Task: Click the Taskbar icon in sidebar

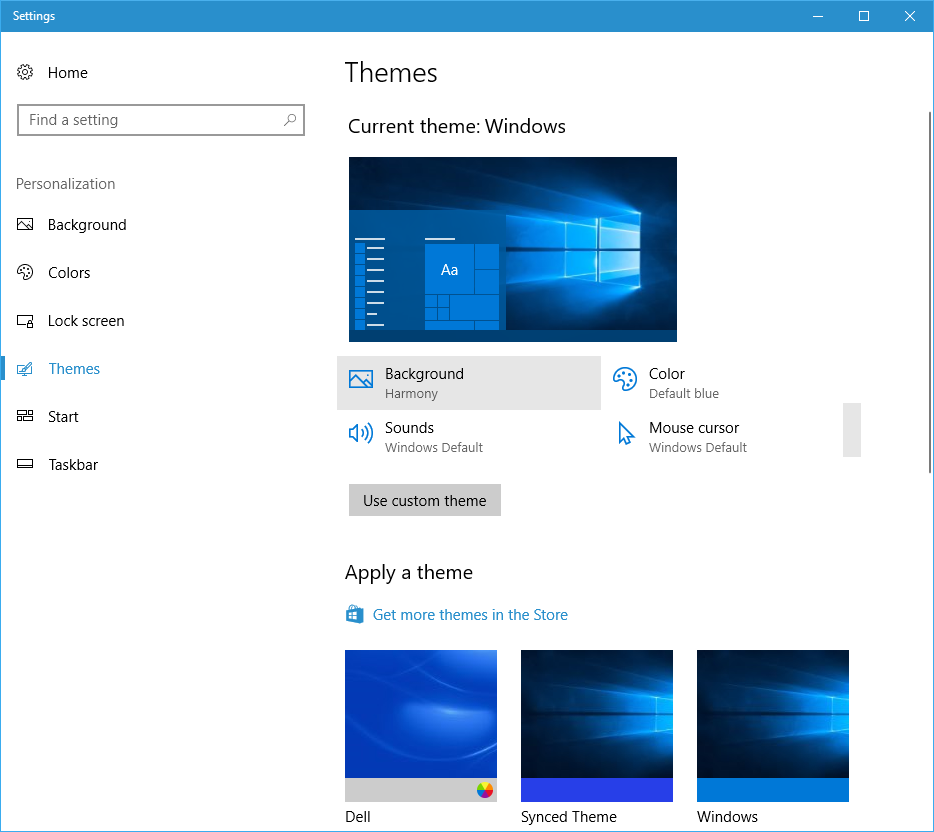Action: click(x=26, y=465)
